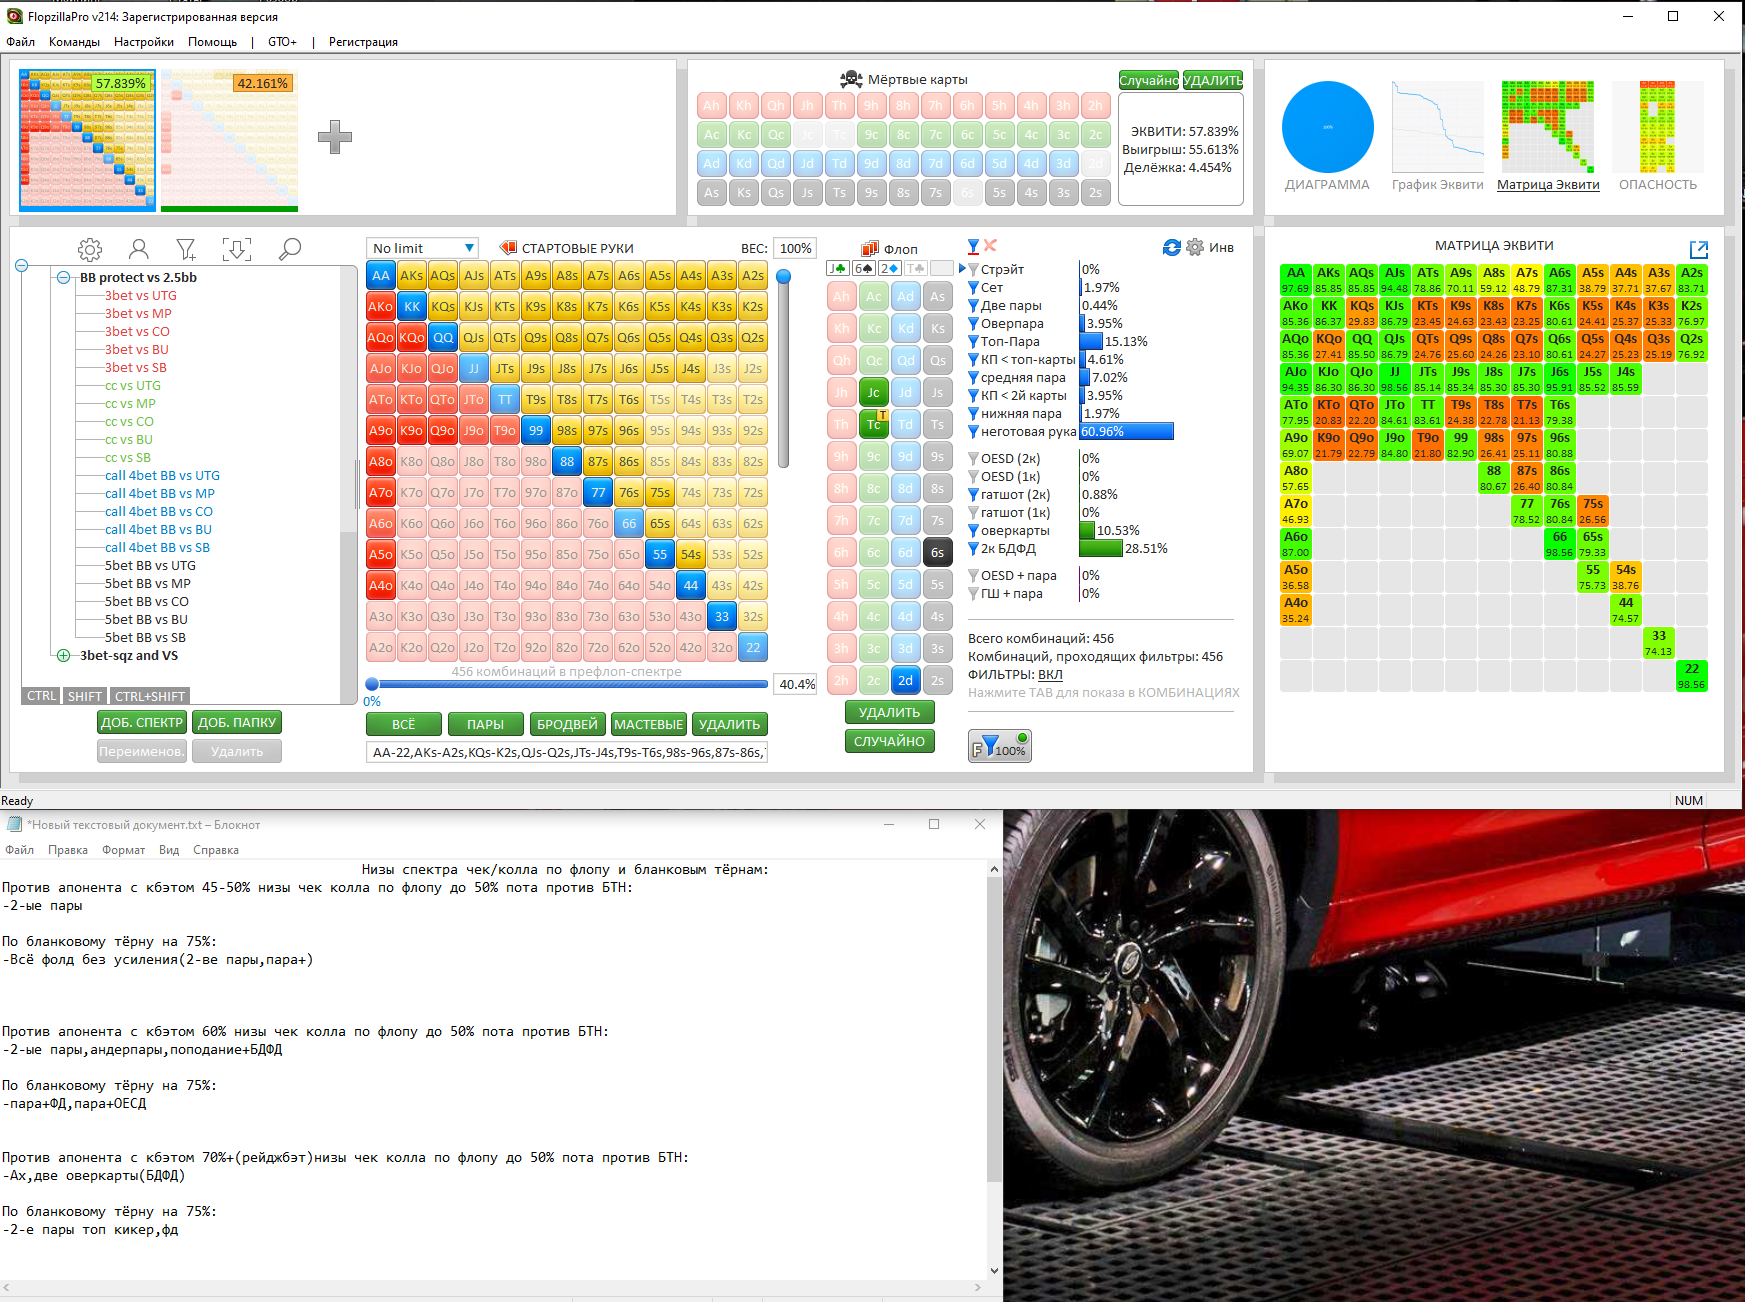The width and height of the screenshot is (1745, 1302).
Task: Click the player profile icon above tree
Action: pos(139,249)
